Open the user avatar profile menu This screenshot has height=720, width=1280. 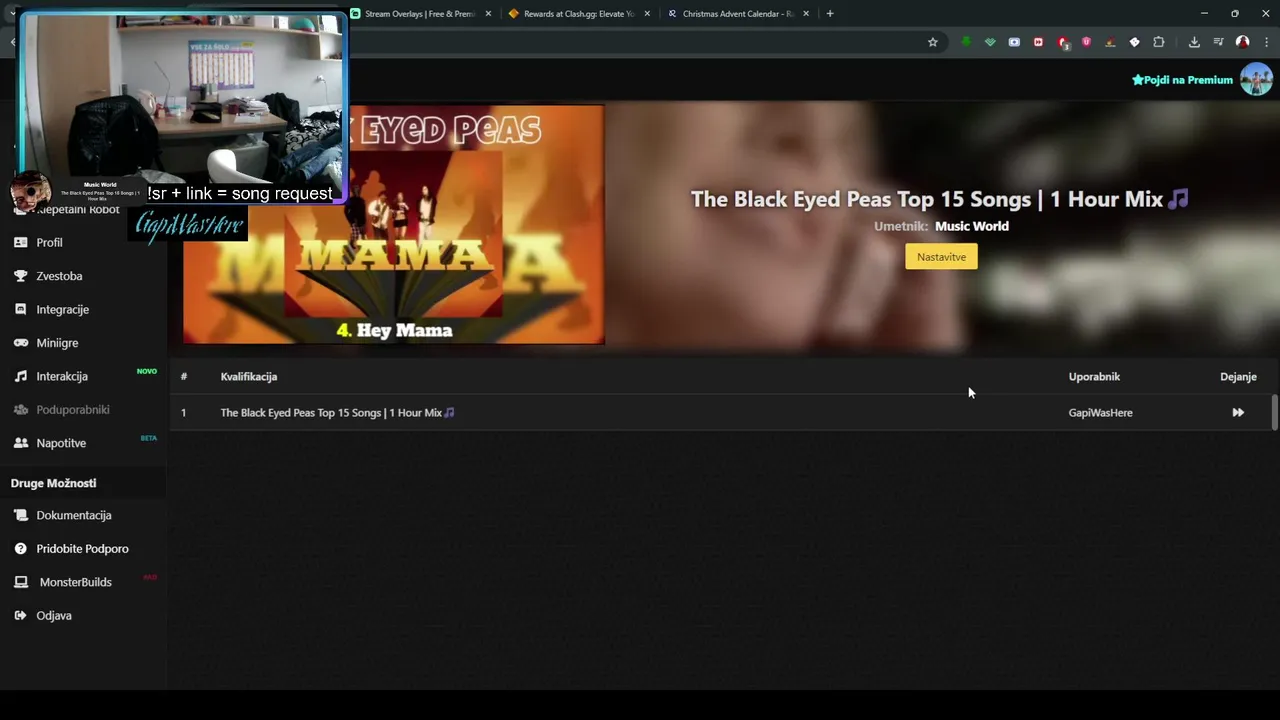pyautogui.click(x=1256, y=79)
